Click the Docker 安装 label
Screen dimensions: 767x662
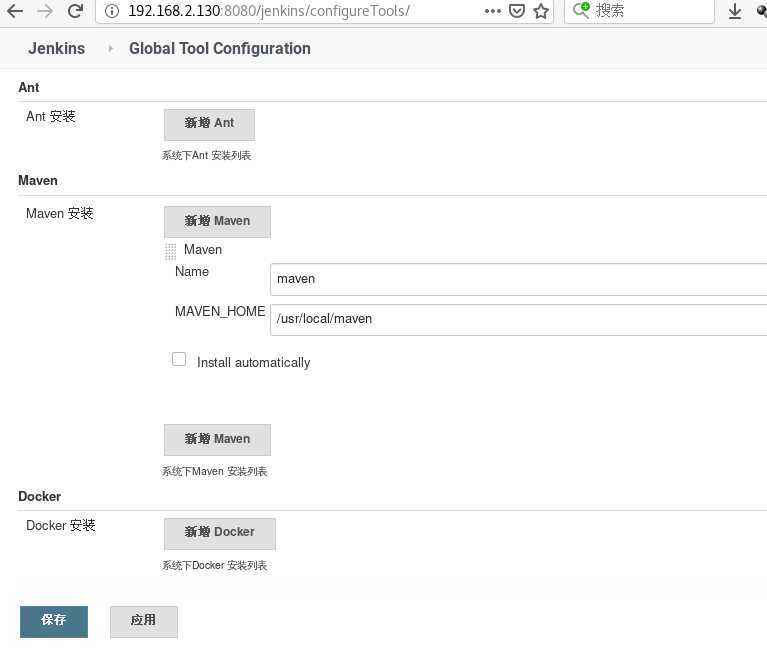[61, 525]
